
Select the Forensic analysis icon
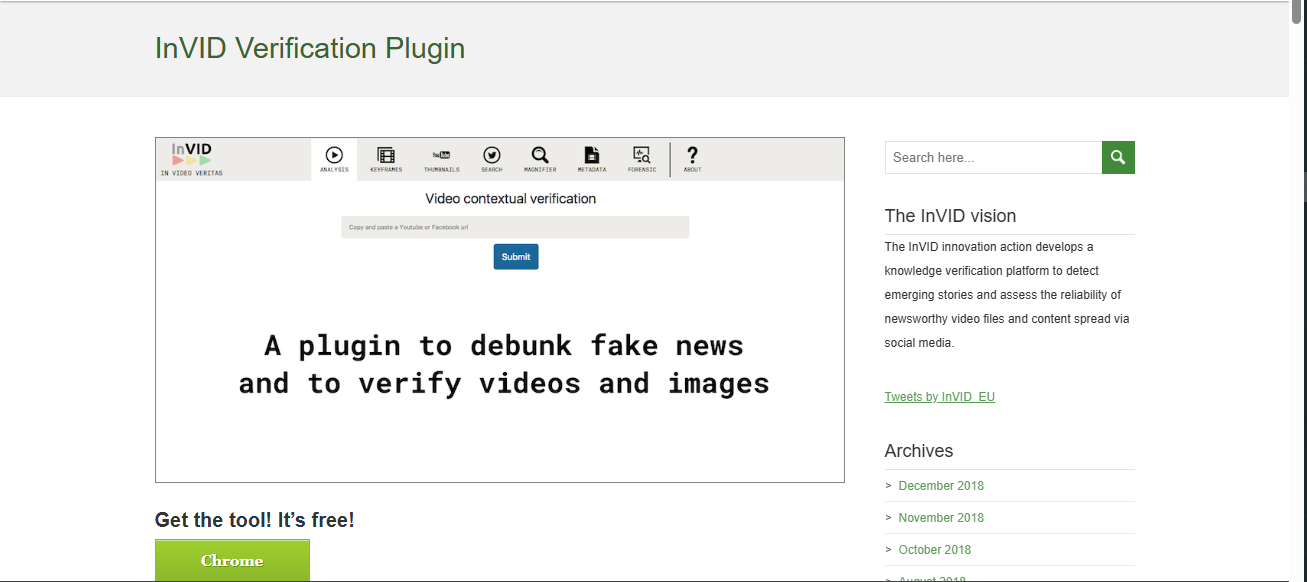(x=642, y=155)
